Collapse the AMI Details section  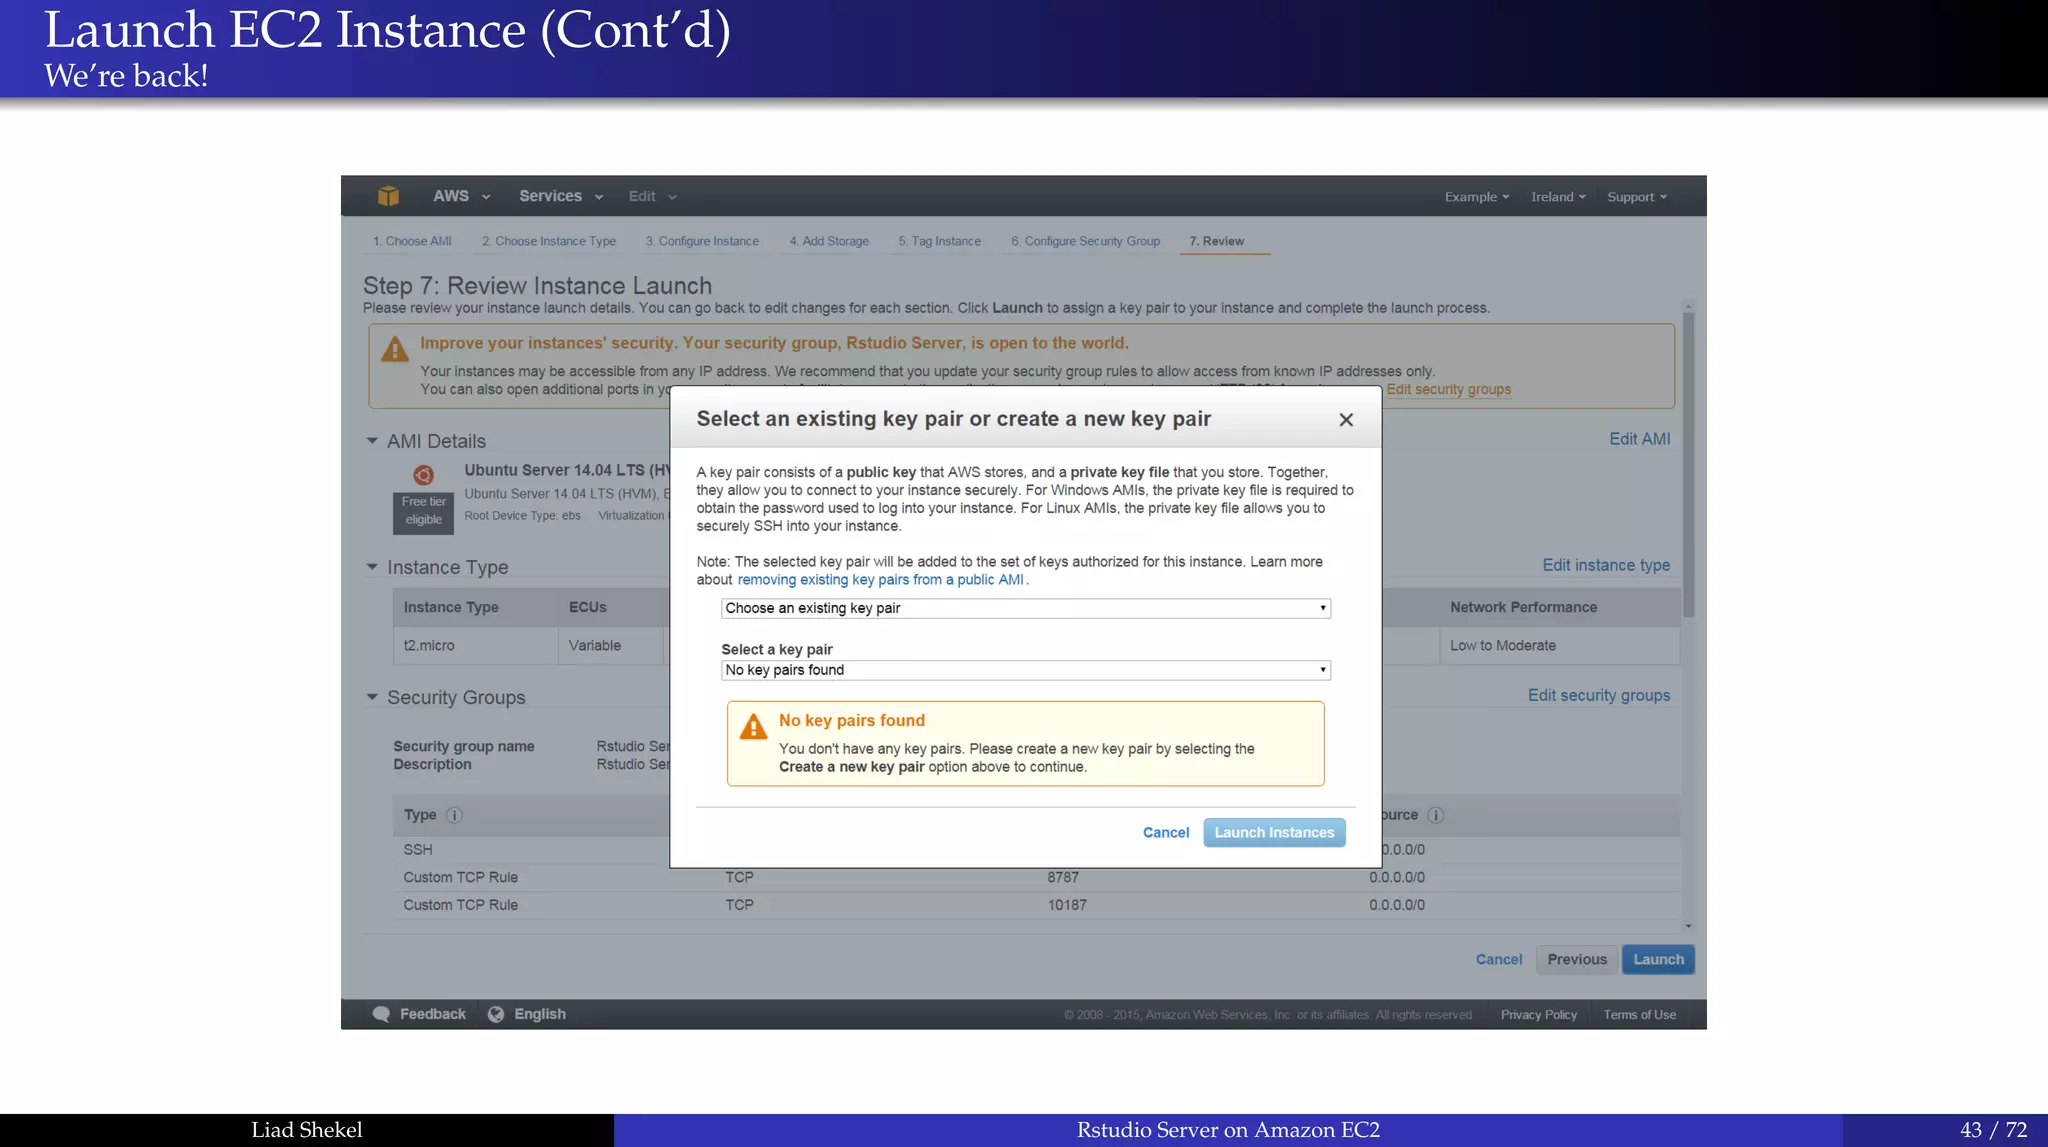click(x=372, y=441)
